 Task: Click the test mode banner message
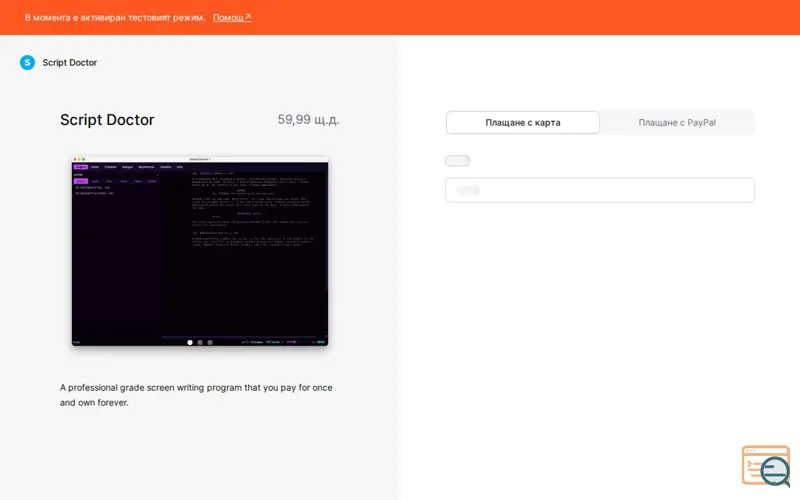click(x=115, y=17)
